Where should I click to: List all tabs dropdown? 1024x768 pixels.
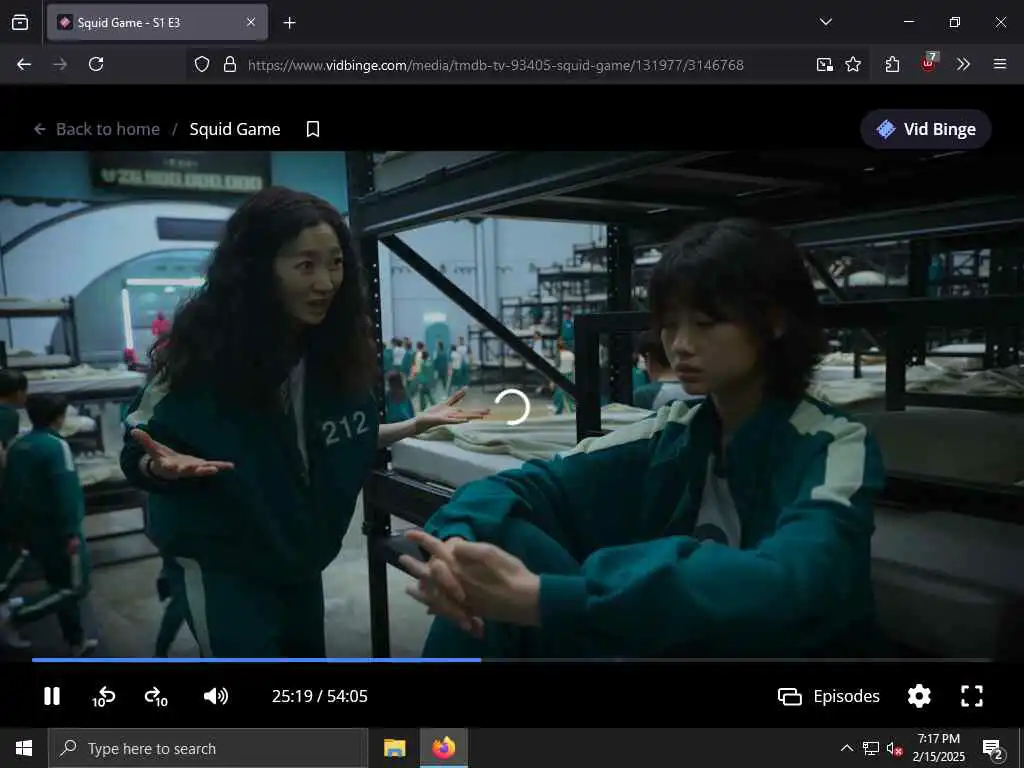[x=825, y=22]
